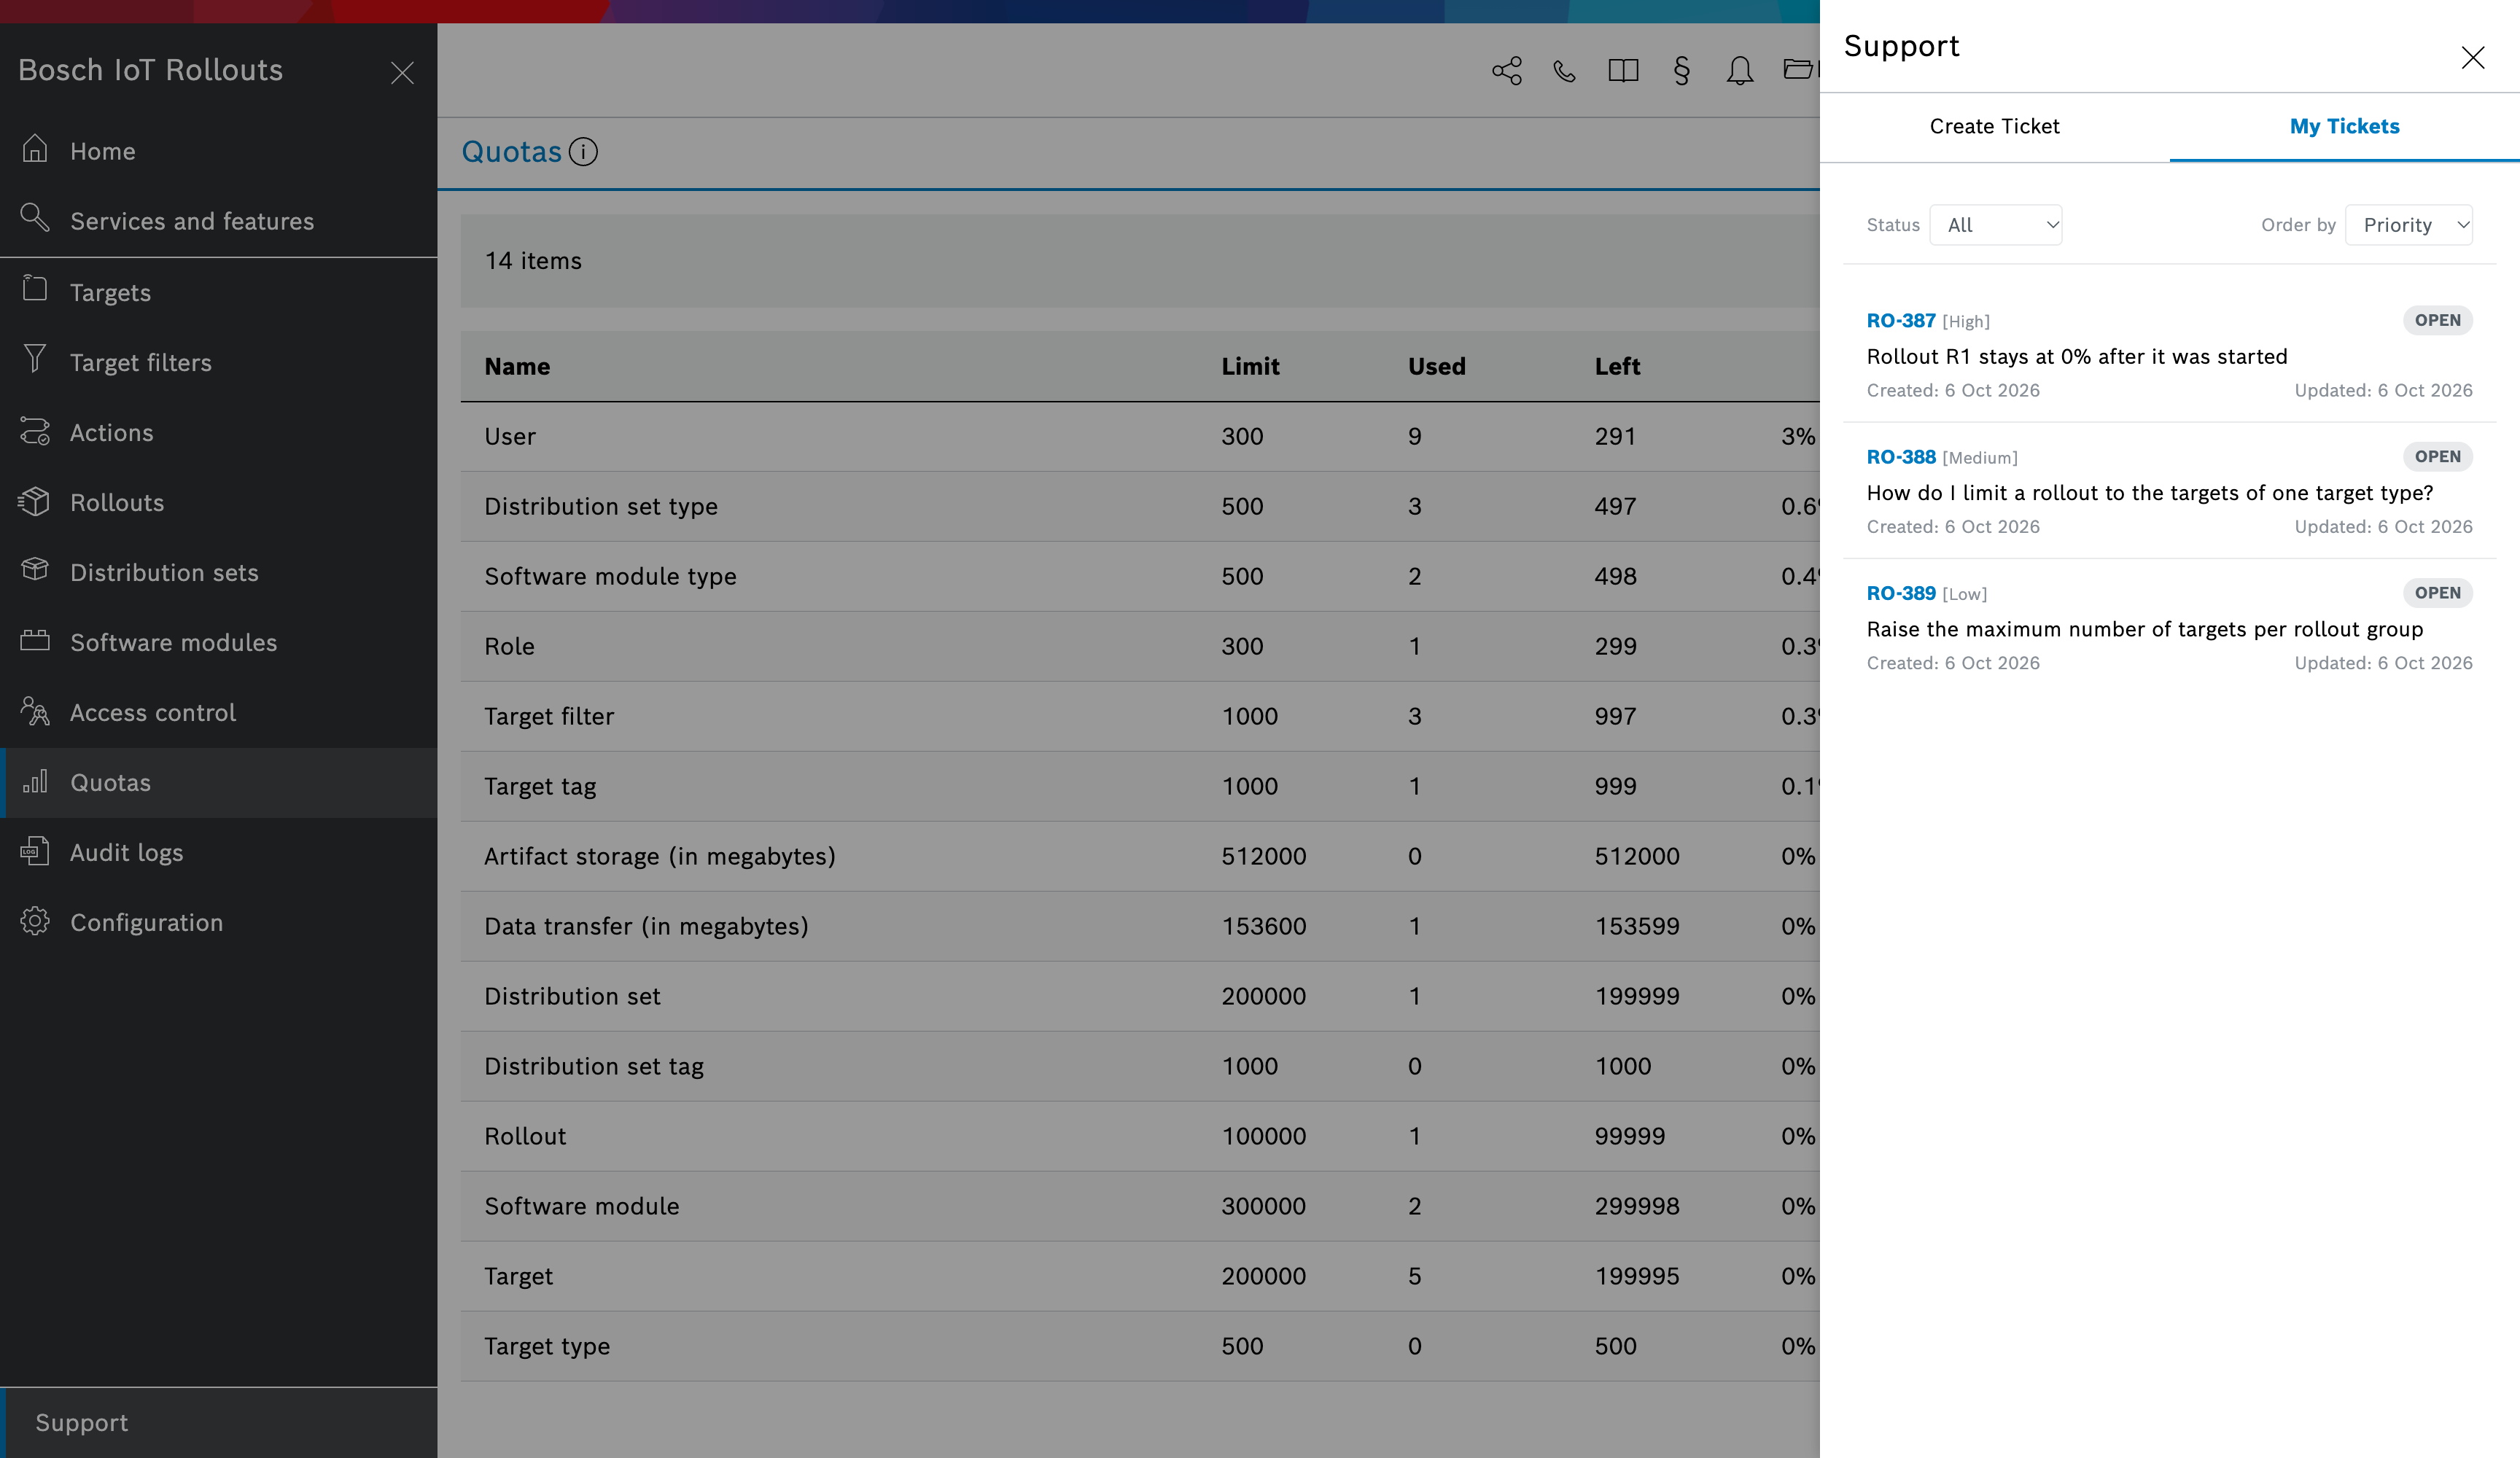Image resolution: width=2520 pixels, height=1458 pixels.
Task: Click the share icon in header
Action: (1507, 70)
